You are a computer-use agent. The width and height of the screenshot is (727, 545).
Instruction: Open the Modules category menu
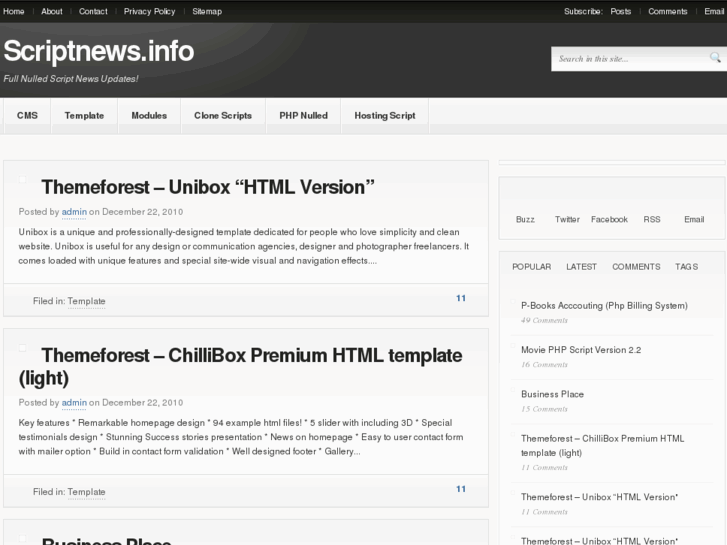point(149,115)
